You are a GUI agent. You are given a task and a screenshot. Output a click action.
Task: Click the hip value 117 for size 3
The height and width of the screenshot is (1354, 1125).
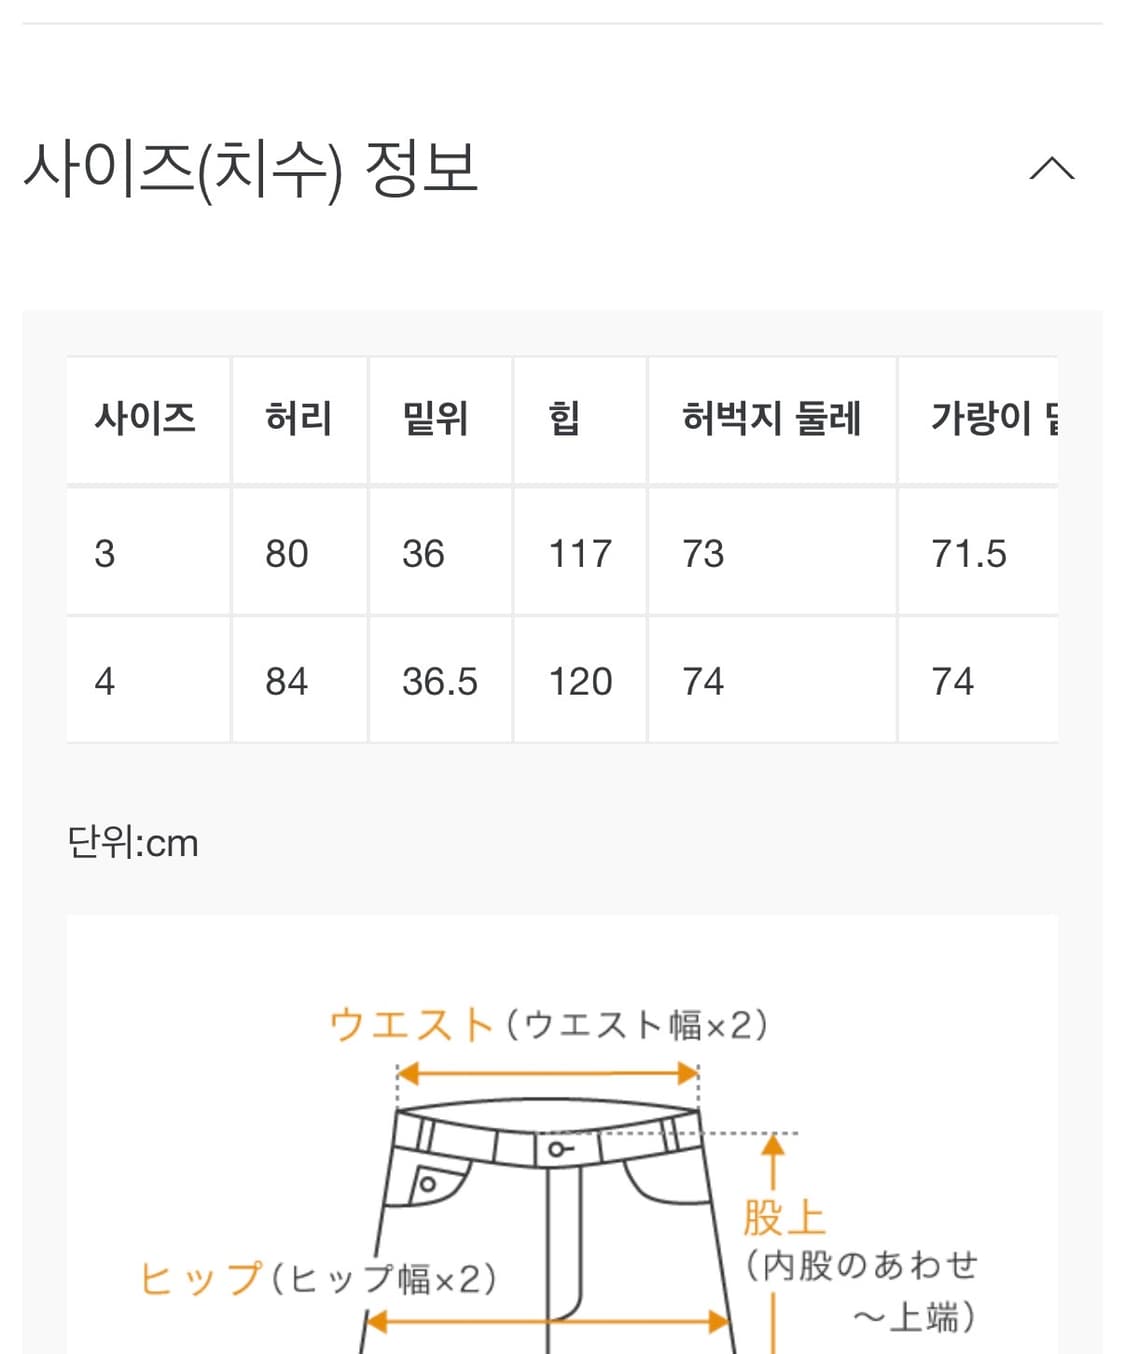click(x=579, y=552)
